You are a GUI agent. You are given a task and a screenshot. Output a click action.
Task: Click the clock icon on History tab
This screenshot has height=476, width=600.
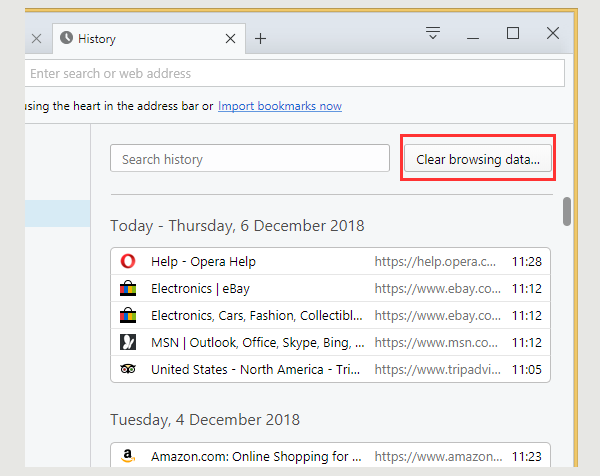pos(66,38)
